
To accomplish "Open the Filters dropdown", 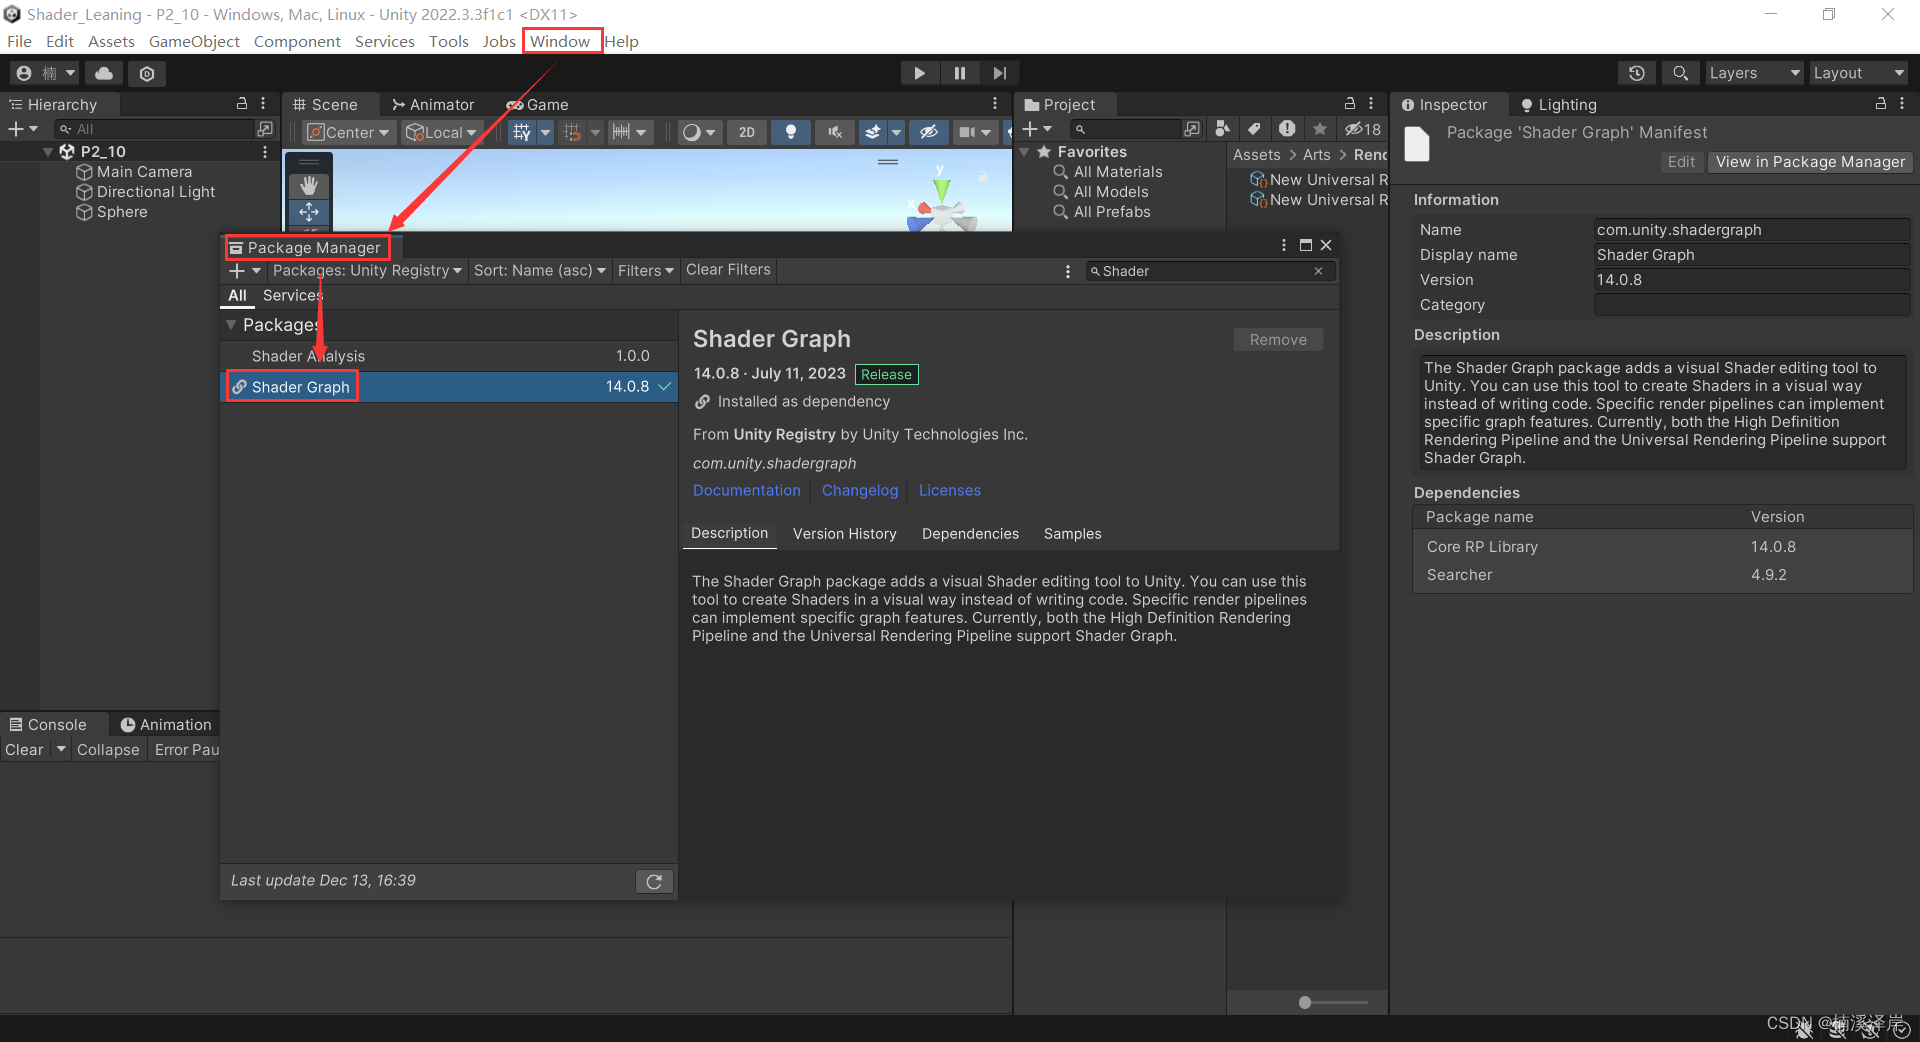I will pos(646,271).
